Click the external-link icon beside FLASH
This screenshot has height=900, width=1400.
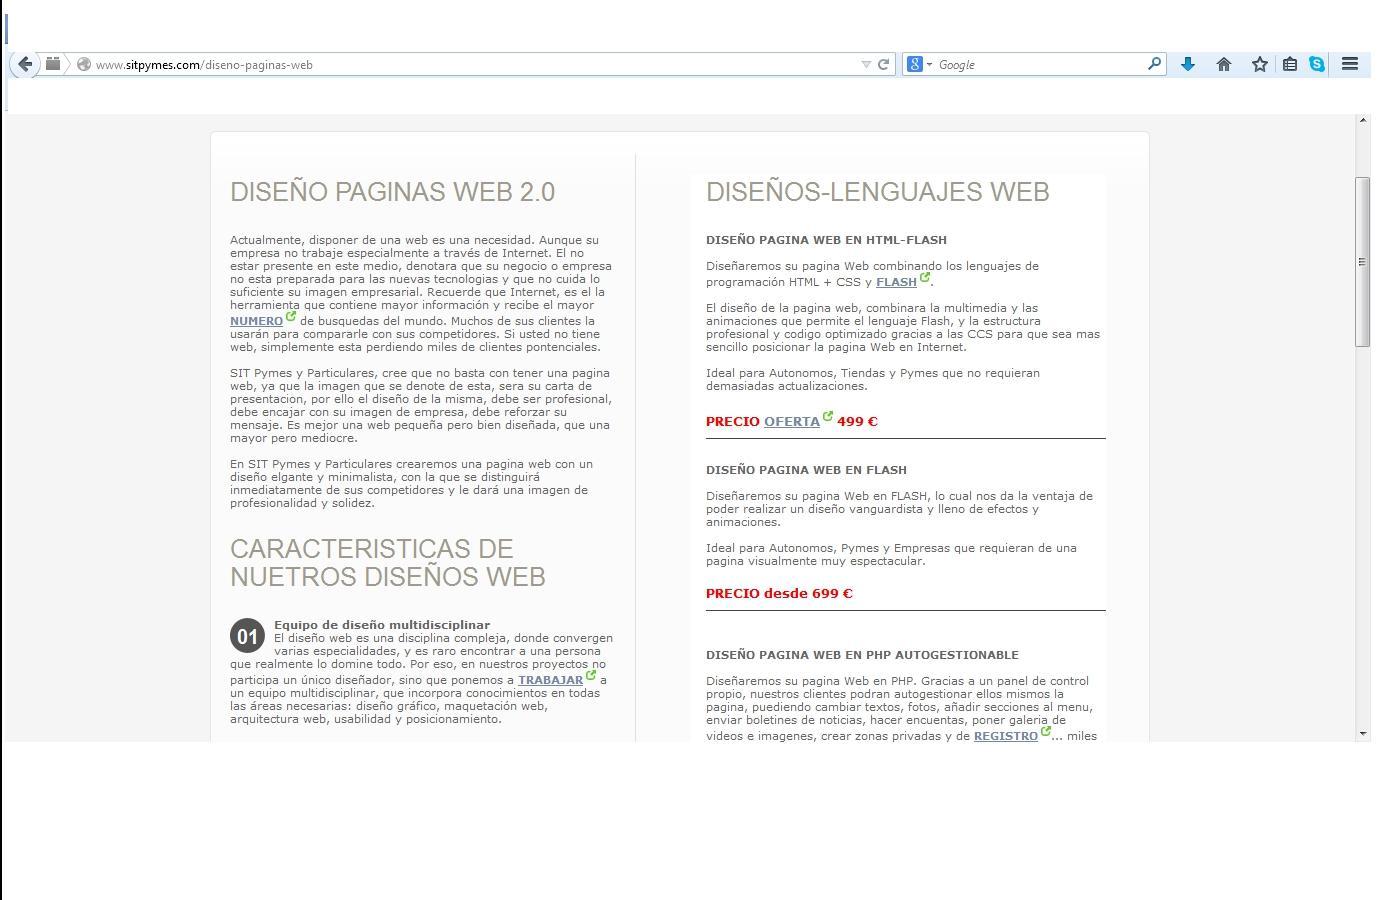click(x=925, y=277)
